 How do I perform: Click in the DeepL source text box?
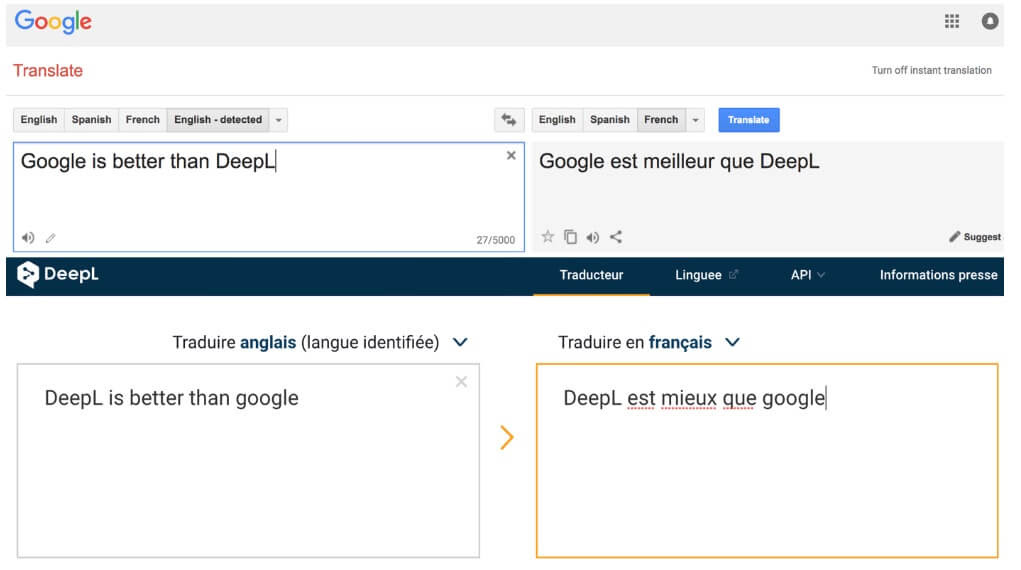(248, 461)
